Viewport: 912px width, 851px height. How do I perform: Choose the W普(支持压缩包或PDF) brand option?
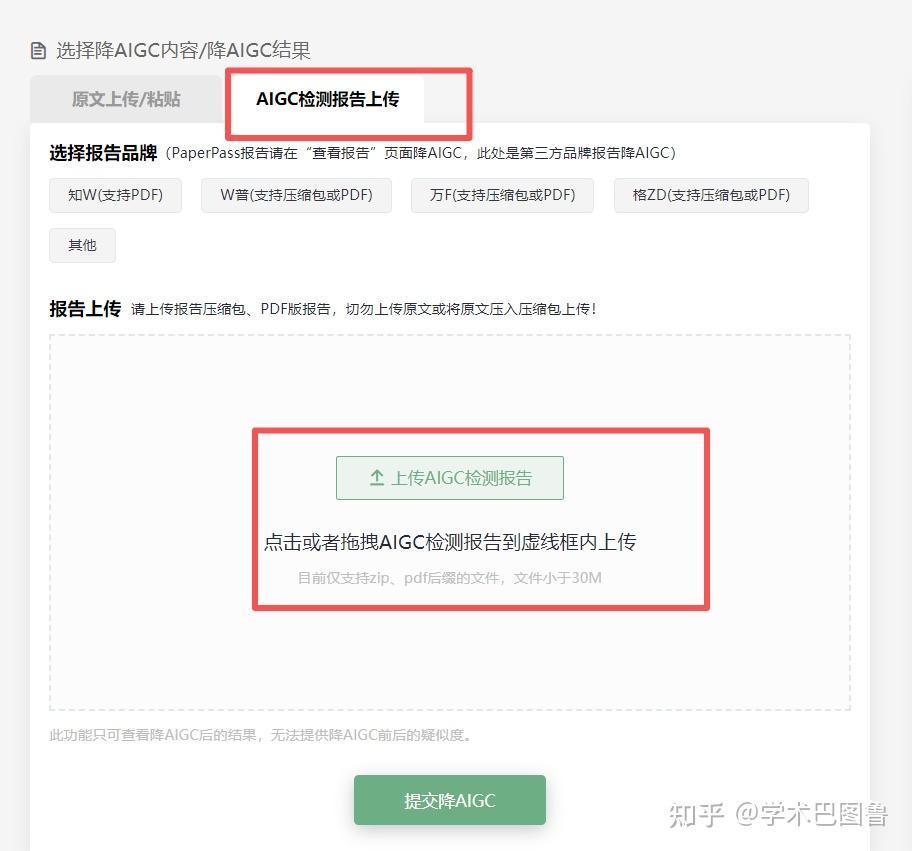coord(296,195)
